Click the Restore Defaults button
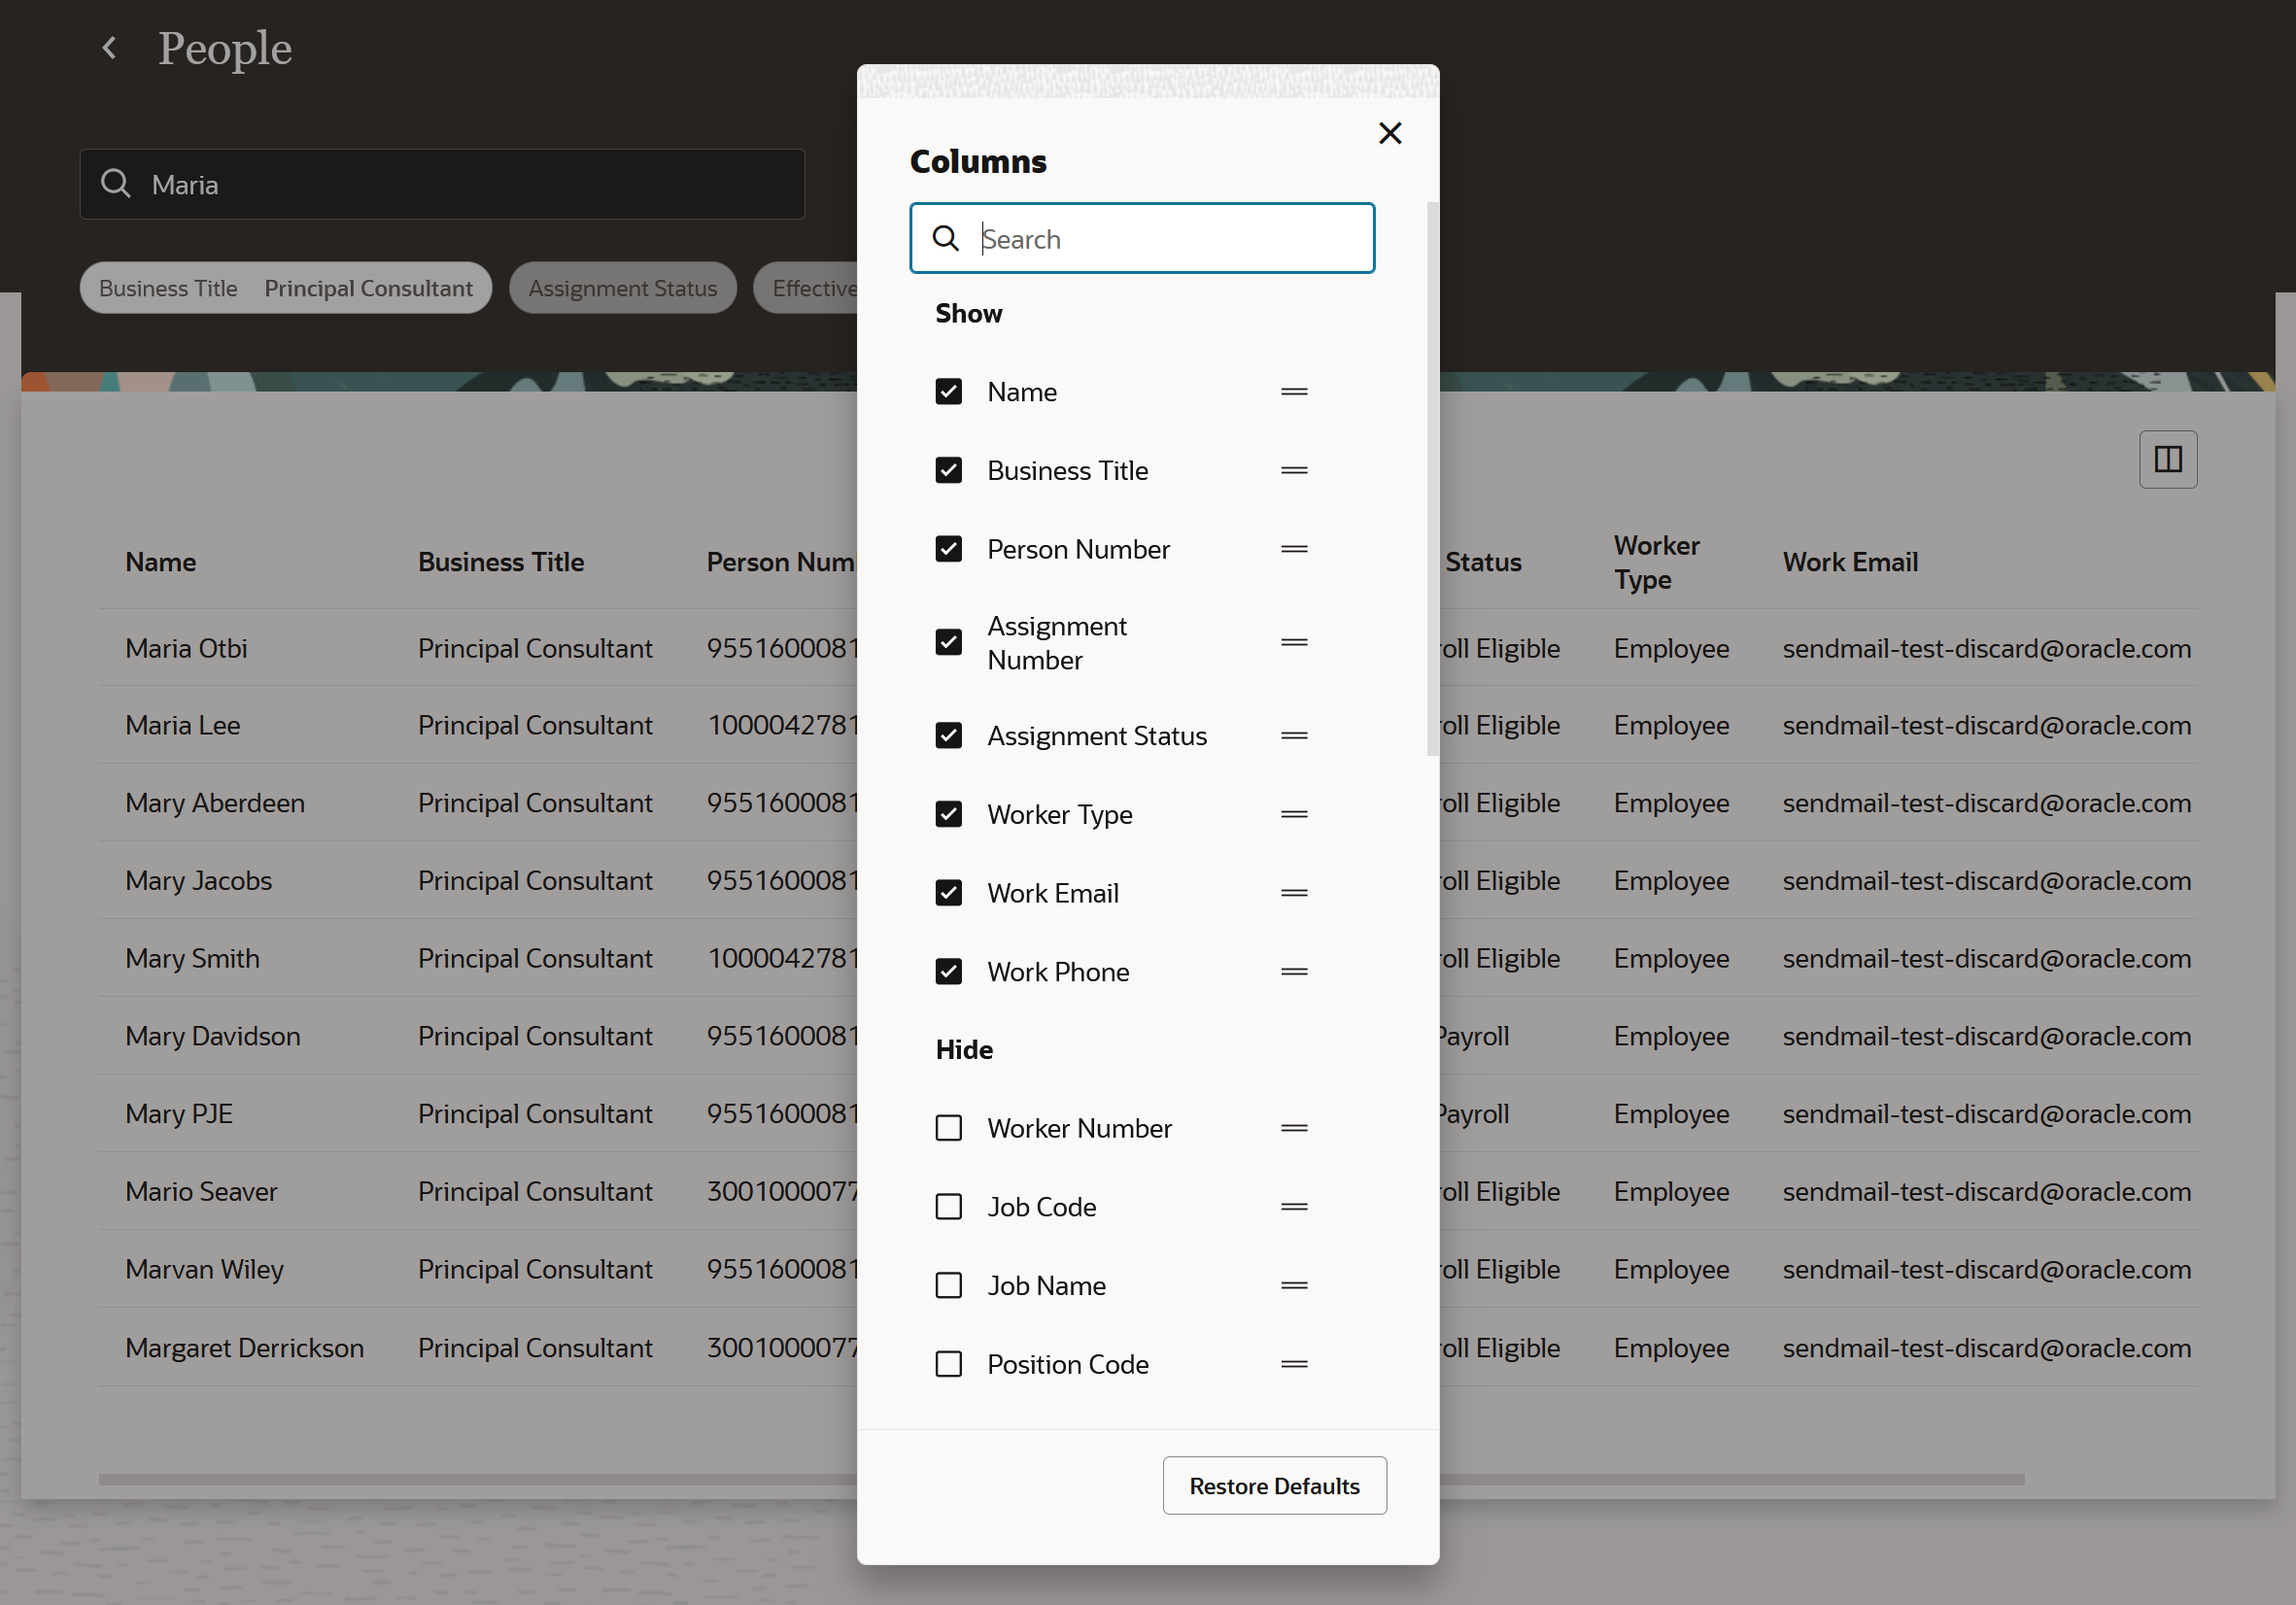 1273,1485
